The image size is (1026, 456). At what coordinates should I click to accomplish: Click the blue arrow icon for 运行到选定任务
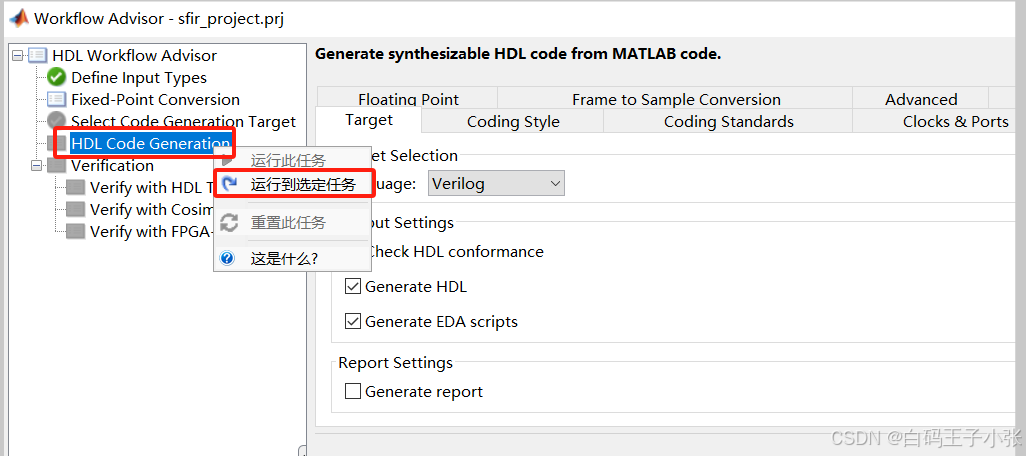[230, 184]
